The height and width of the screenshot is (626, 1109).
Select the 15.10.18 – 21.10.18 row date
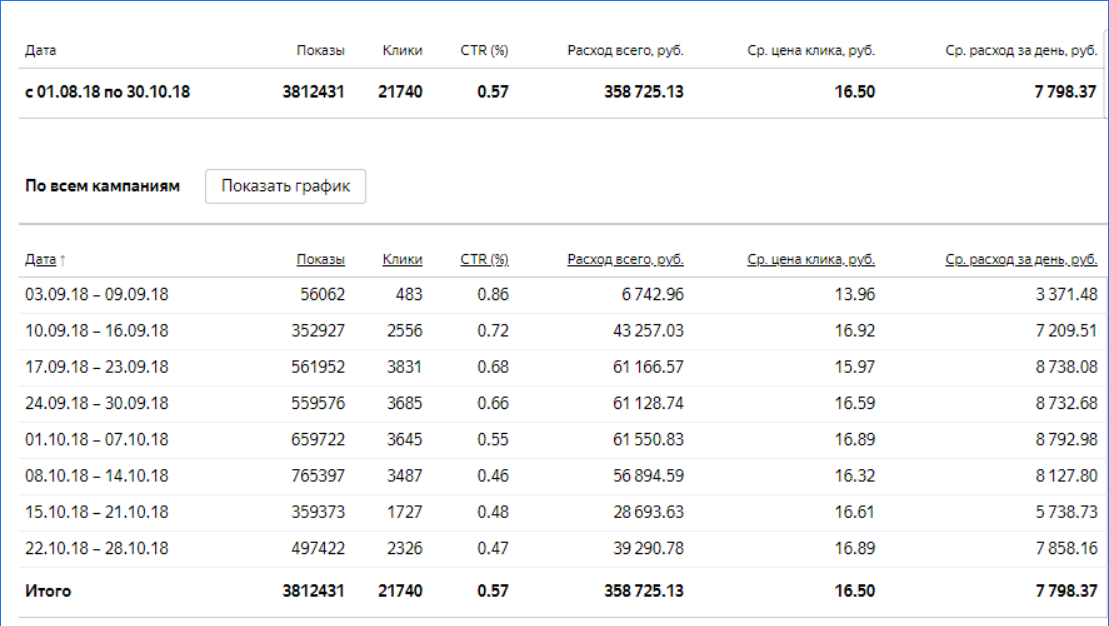pos(97,512)
